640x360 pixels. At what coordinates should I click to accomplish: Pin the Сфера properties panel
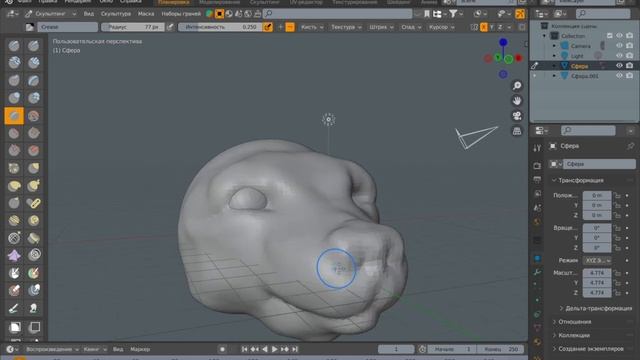(630, 146)
